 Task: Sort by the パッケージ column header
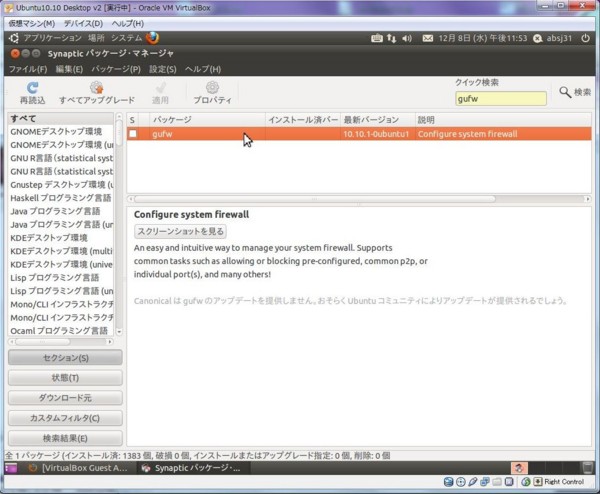pyautogui.click(x=207, y=120)
